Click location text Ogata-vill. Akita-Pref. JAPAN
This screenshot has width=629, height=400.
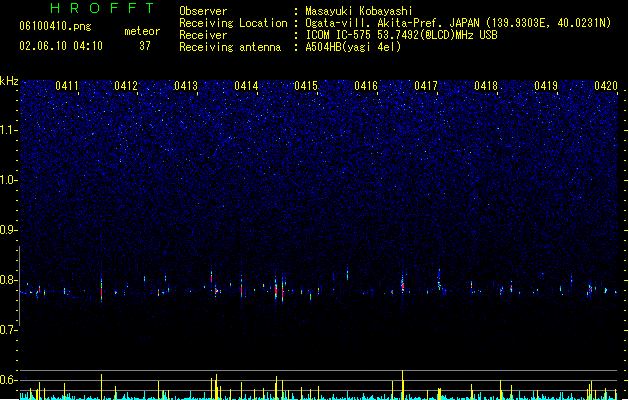[x=392, y=23]
